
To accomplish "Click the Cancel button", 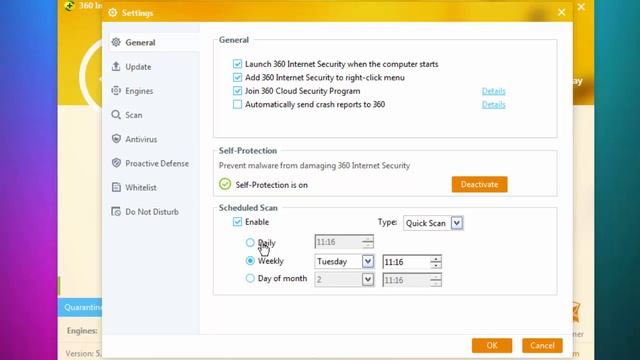I will (542, 345).
